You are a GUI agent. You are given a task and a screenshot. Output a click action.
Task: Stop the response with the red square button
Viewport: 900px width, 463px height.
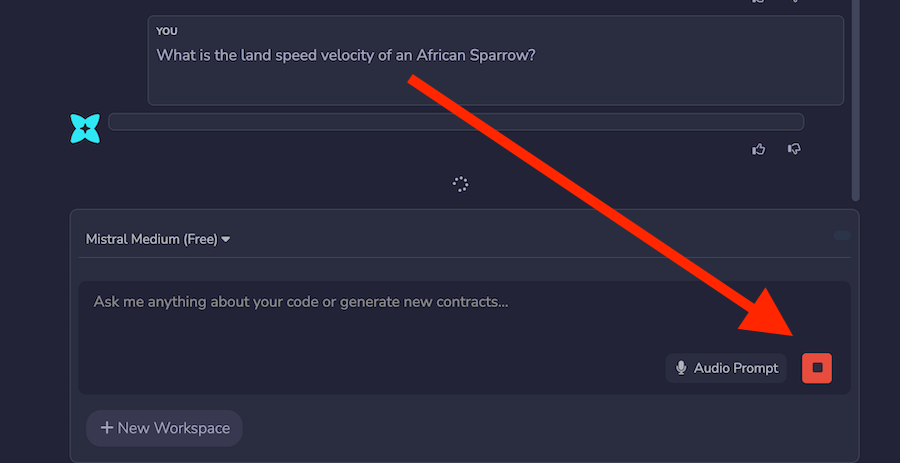point(817,368)
